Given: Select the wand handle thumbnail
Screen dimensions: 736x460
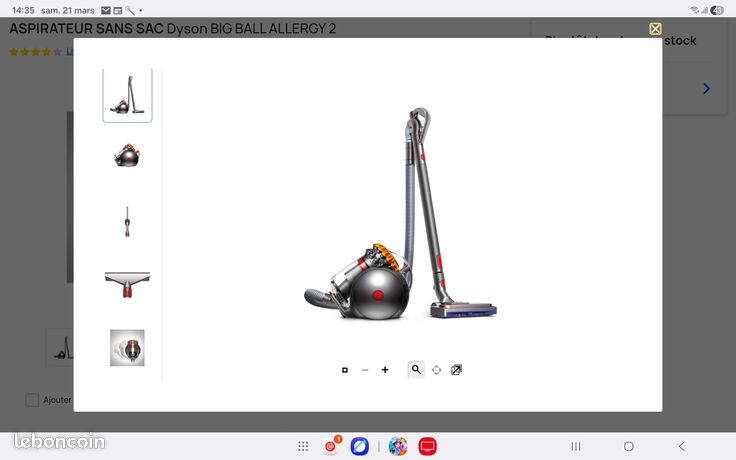Looking at the screenshot, I should (127, 222).
